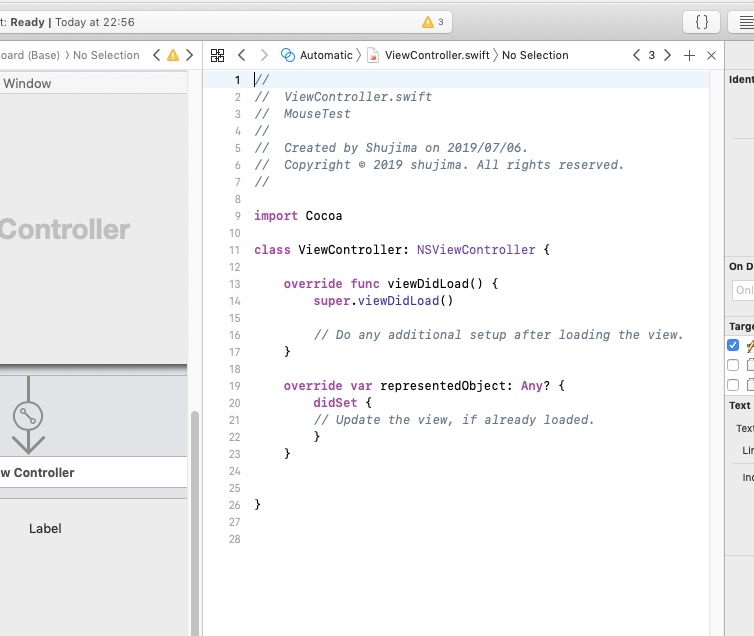
Task: Open No Selection menu in storyboard jump bar
Action: click(x=106, y=55)
